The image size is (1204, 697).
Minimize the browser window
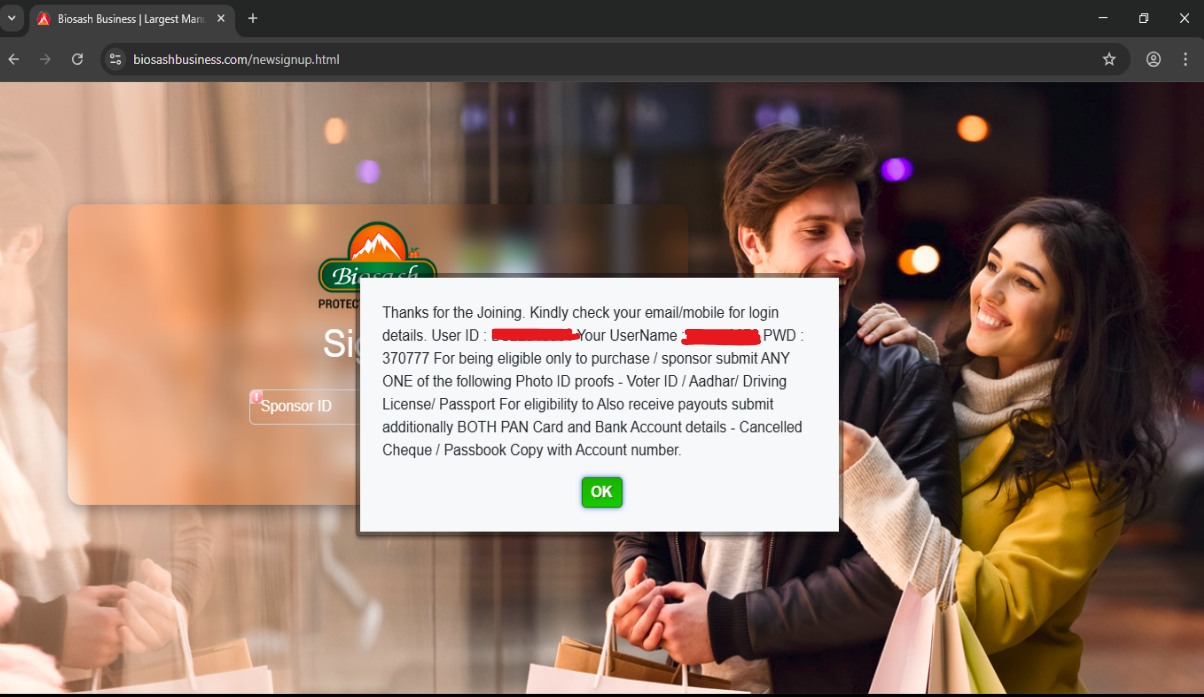pyautogui.click(x=1103, y=18)
